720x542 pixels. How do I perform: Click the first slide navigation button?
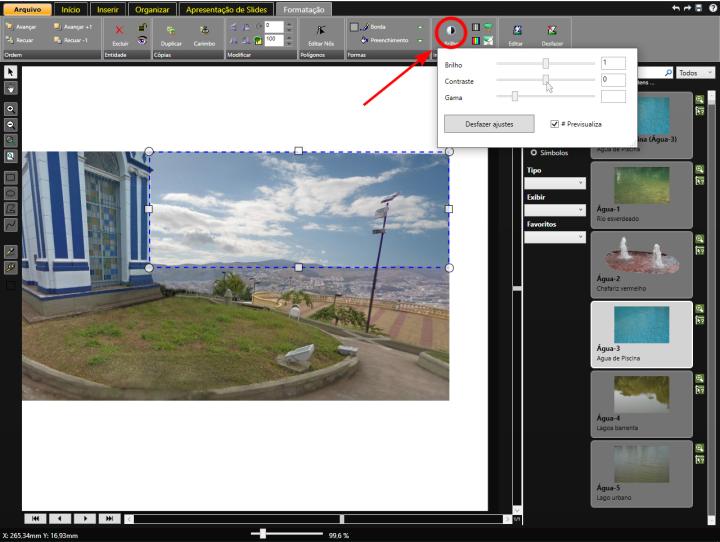tap(35, 519)
